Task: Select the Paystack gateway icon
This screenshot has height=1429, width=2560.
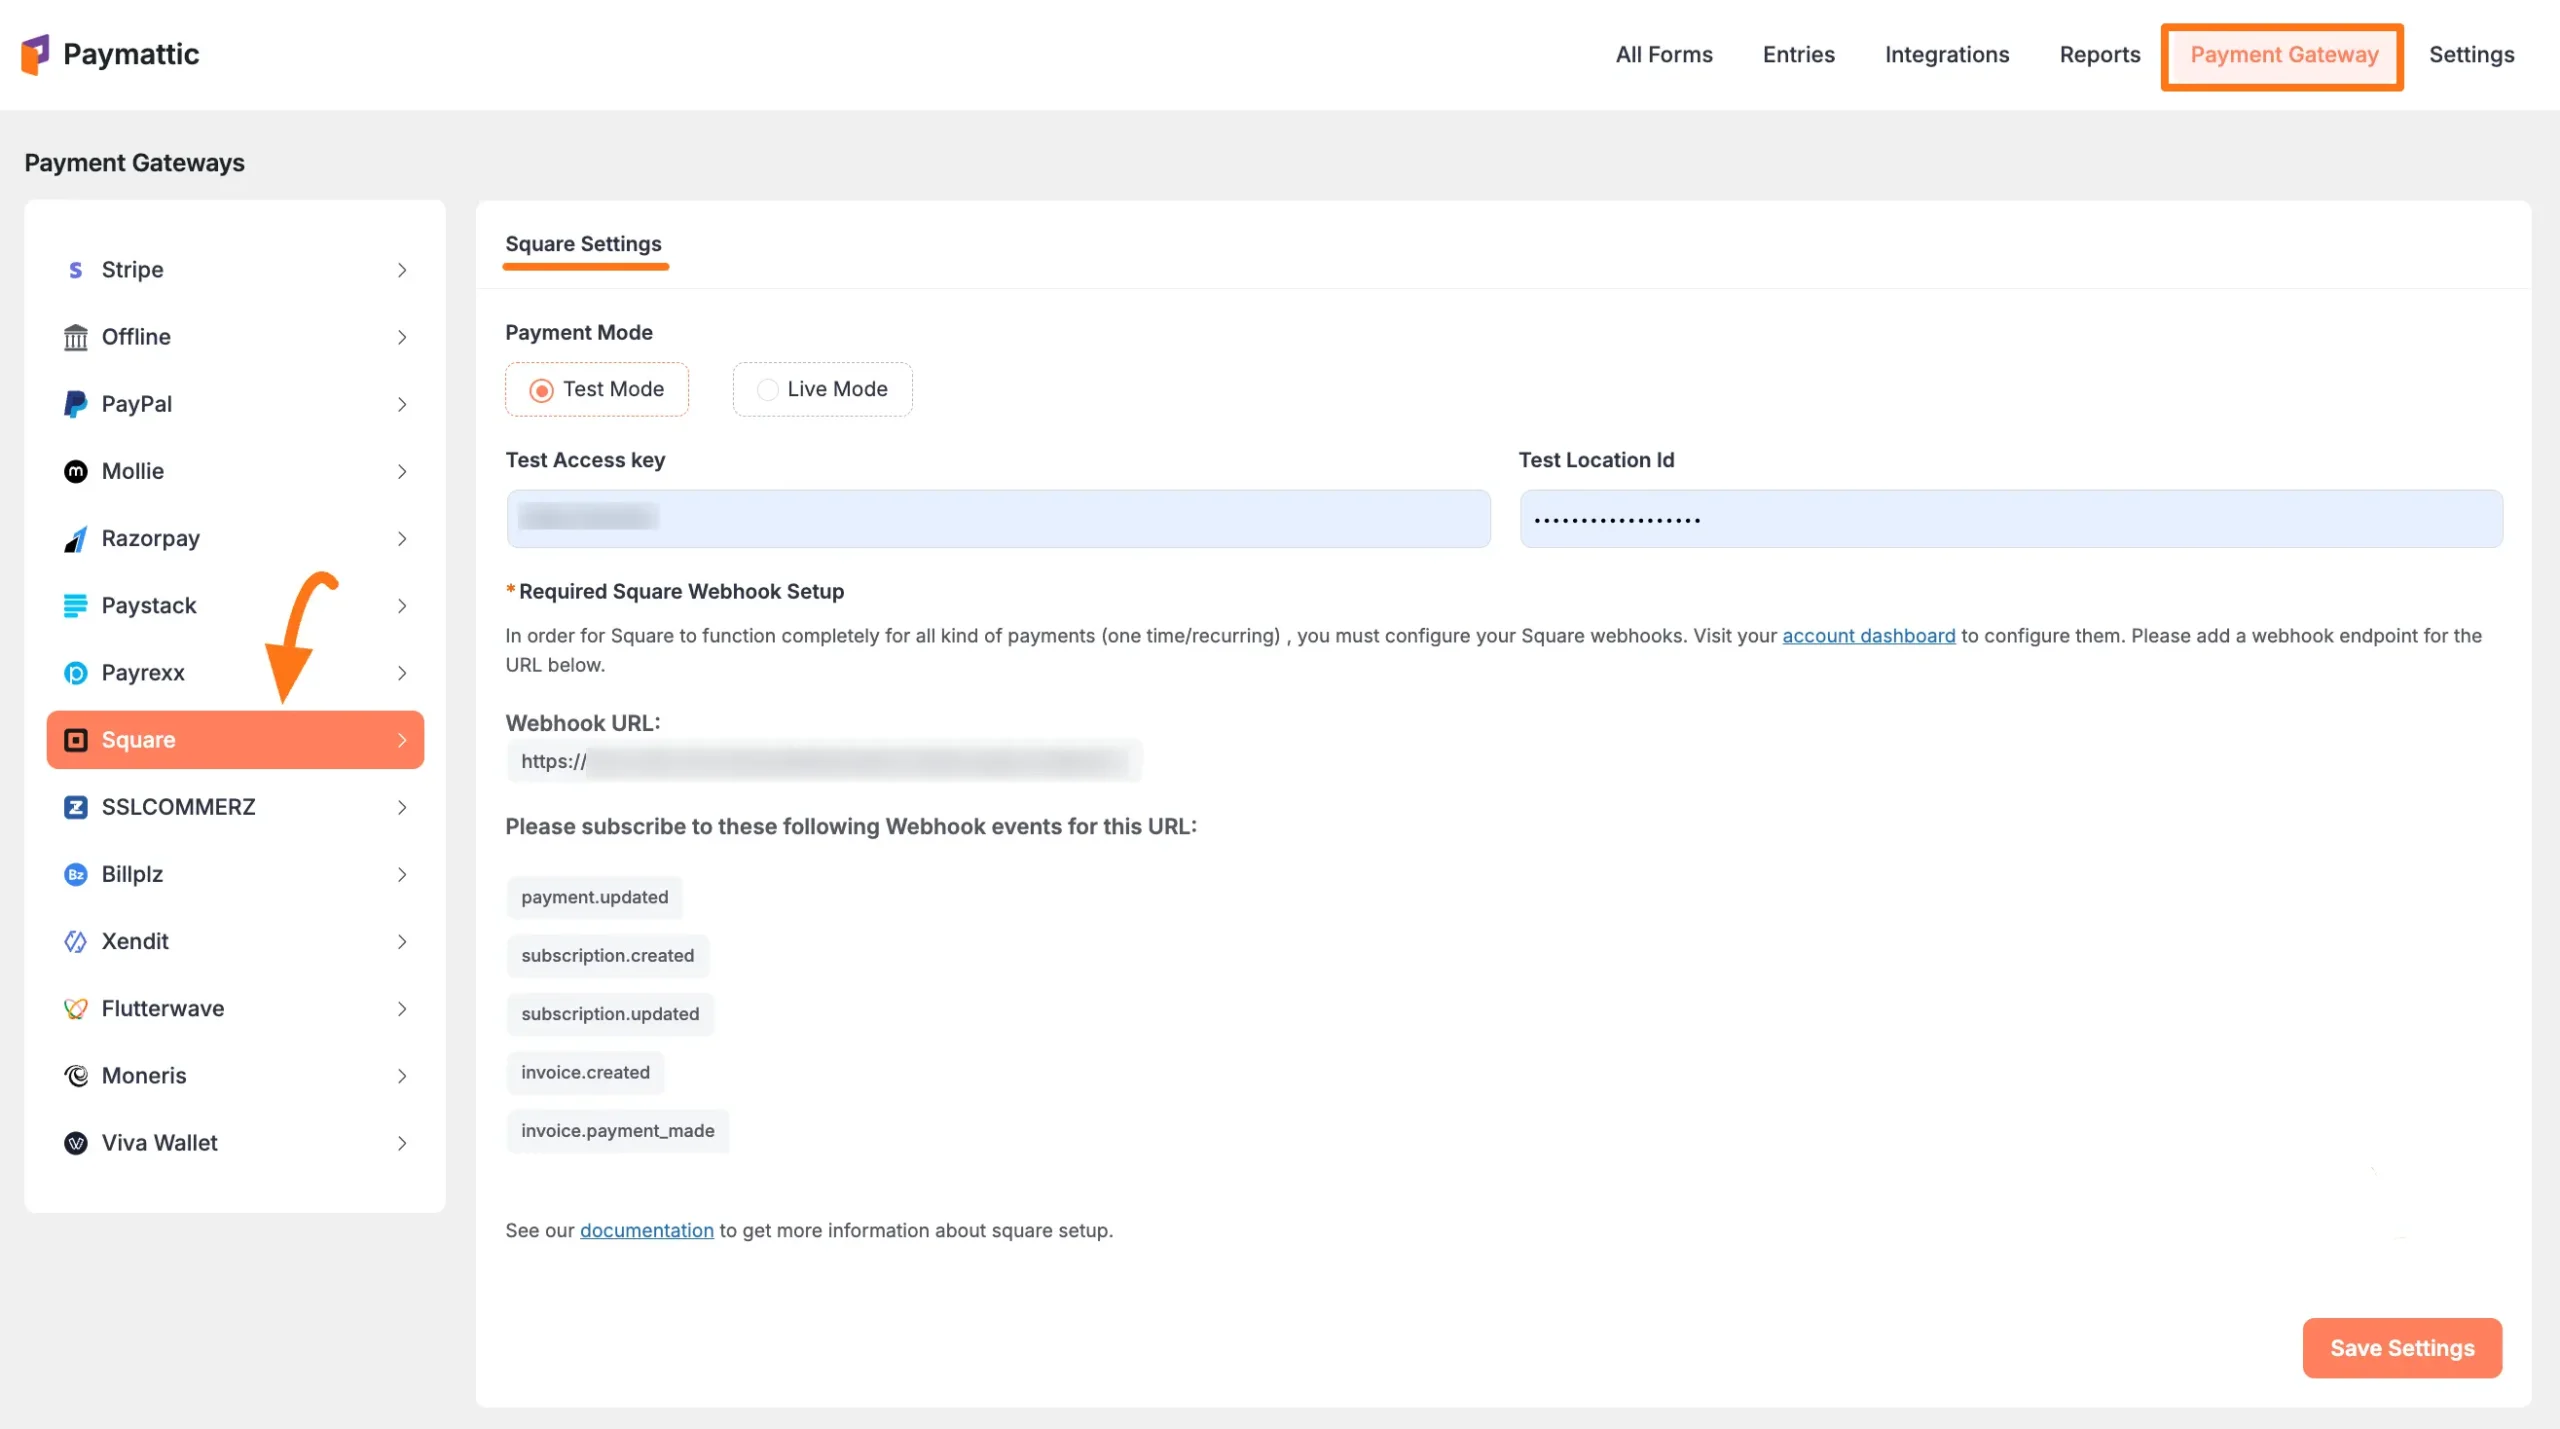Action: (76, 605)
